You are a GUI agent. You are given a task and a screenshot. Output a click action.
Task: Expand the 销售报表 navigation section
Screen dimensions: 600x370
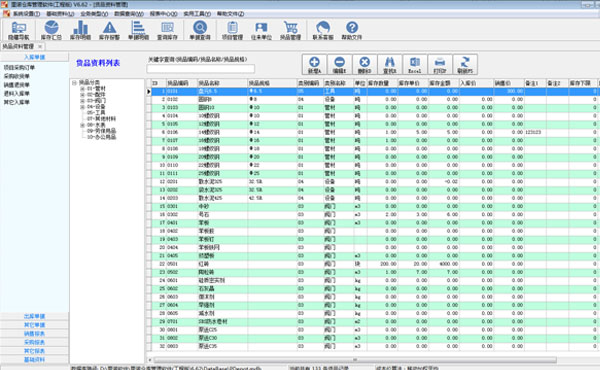[x=34, y=334]
